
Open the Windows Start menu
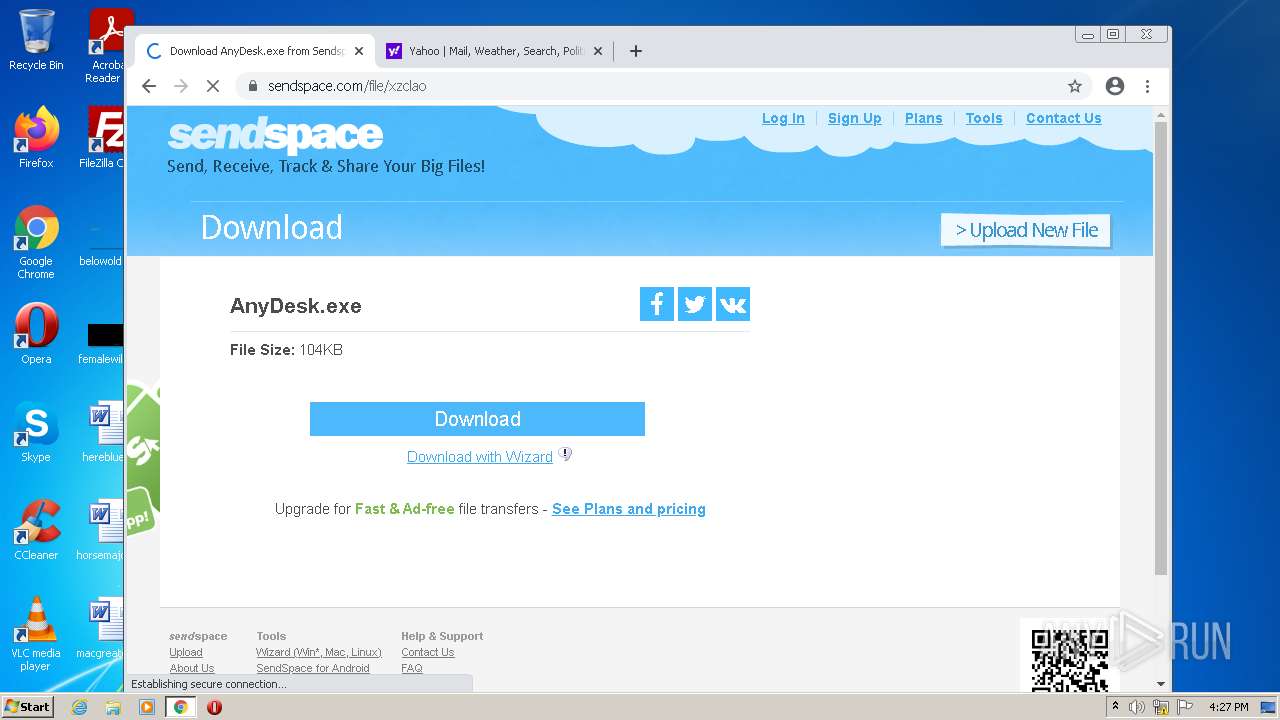point(27,707)
